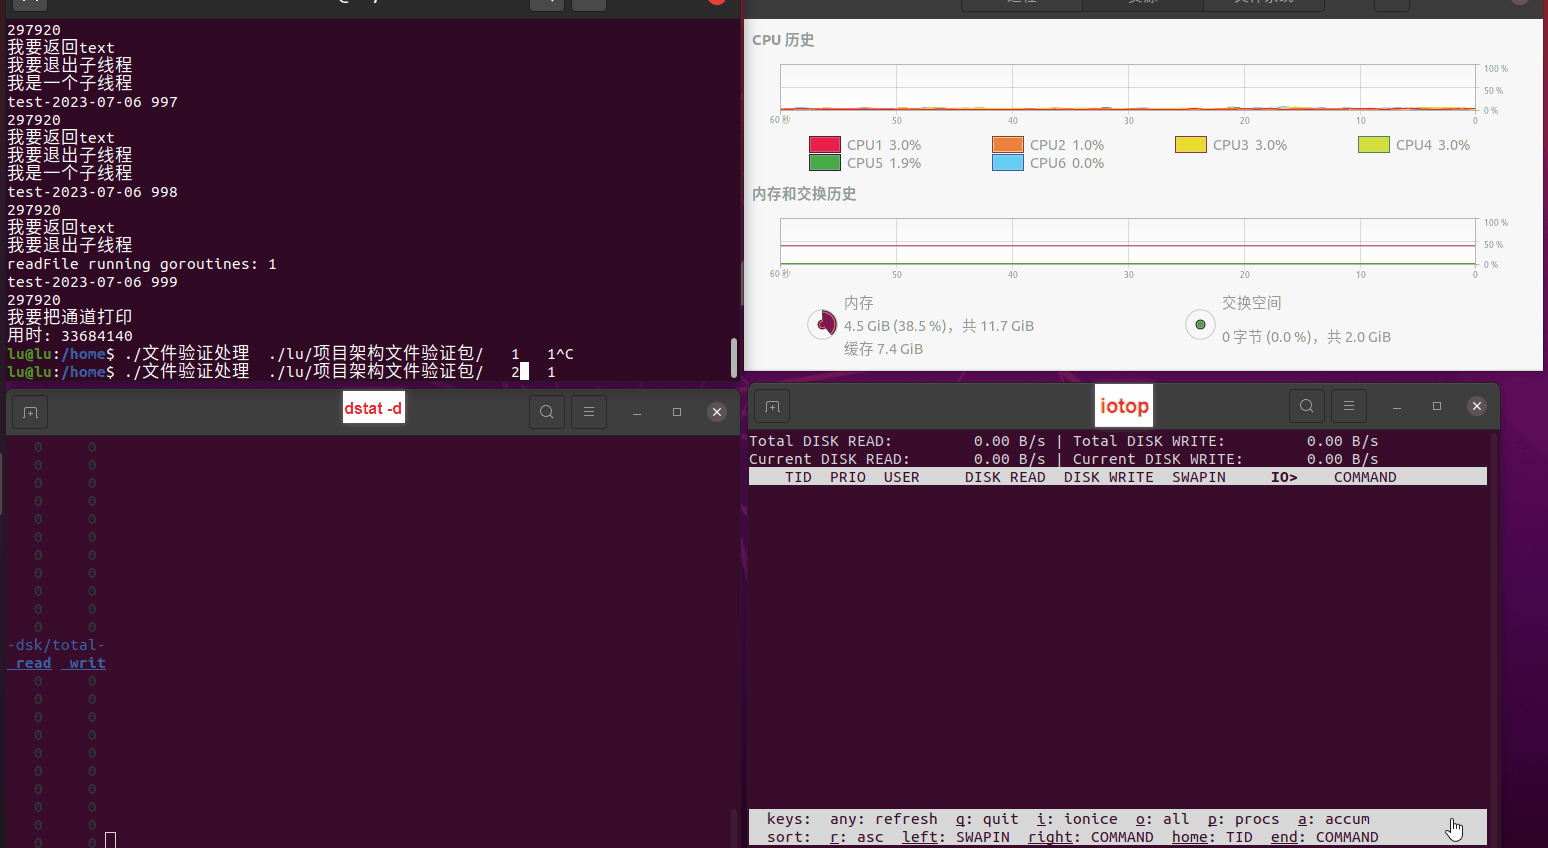Maximize the dstat terminal window
The height and width of the screenshot is (848, 1548).
click(677, 412)
